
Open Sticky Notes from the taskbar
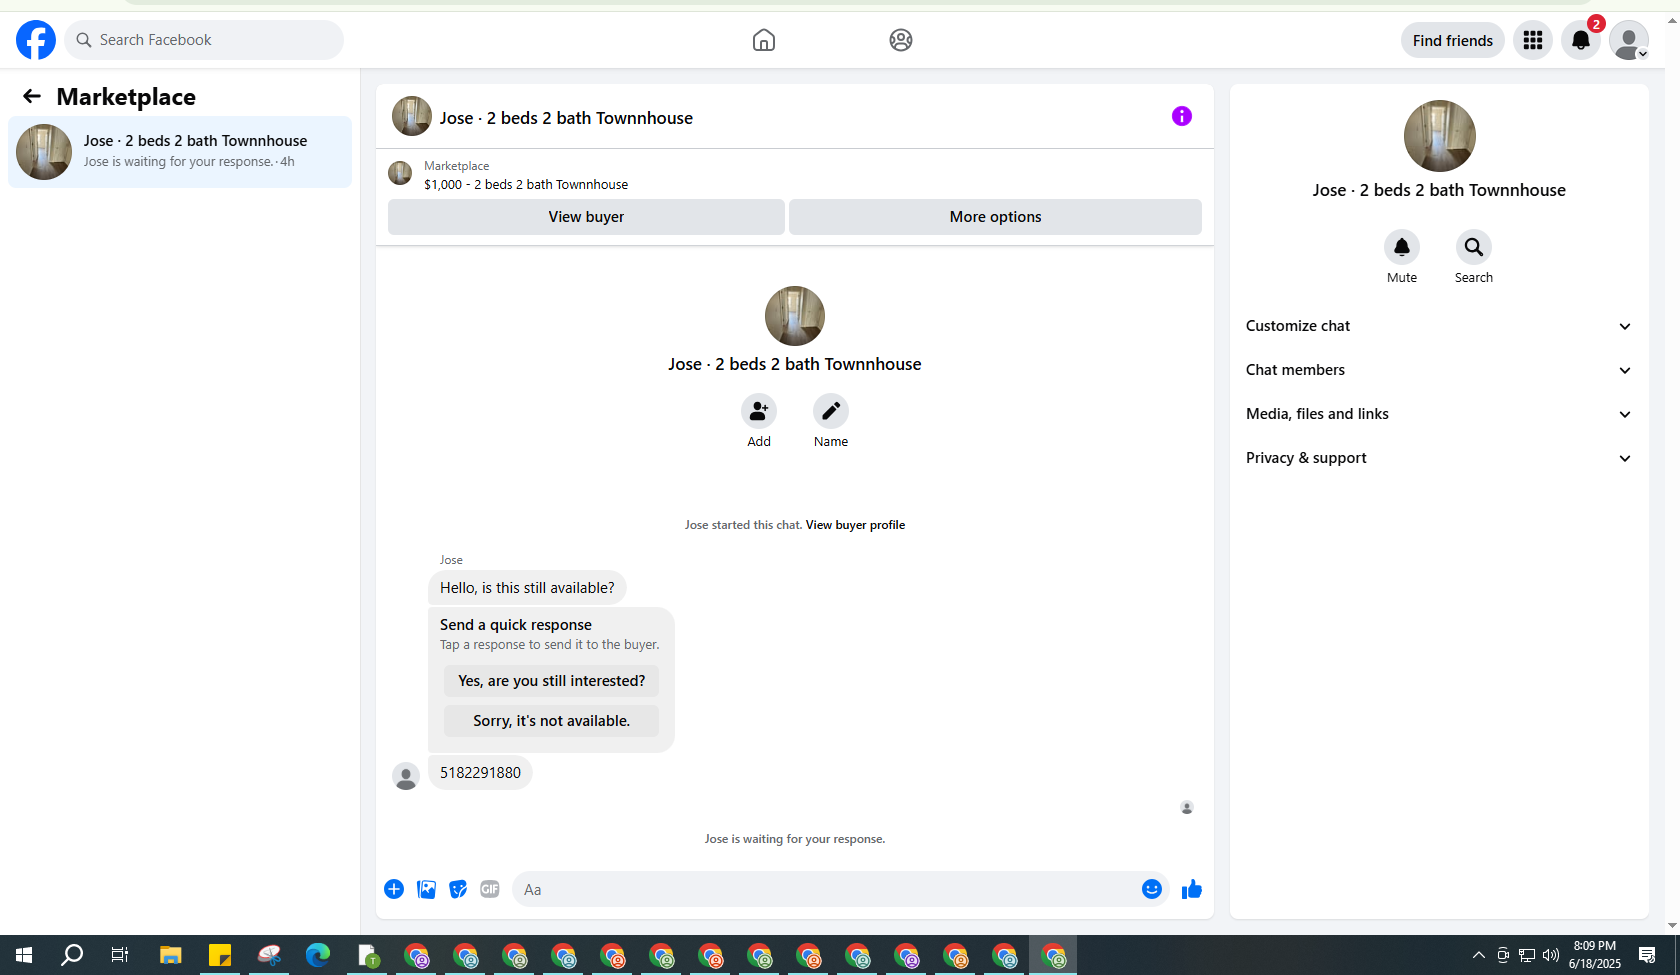pyautogui.click(x=219, y=955)
